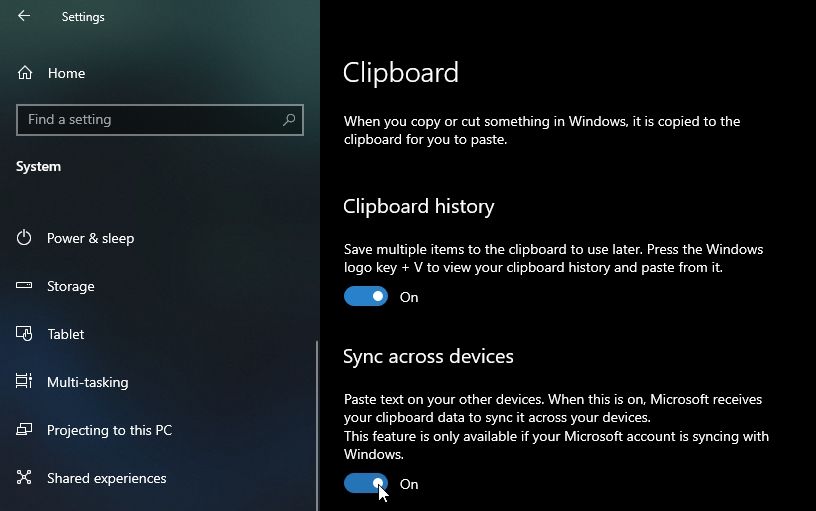816x511 pixels.
Task: Go to Settings Home
Action: pos(66,73)
